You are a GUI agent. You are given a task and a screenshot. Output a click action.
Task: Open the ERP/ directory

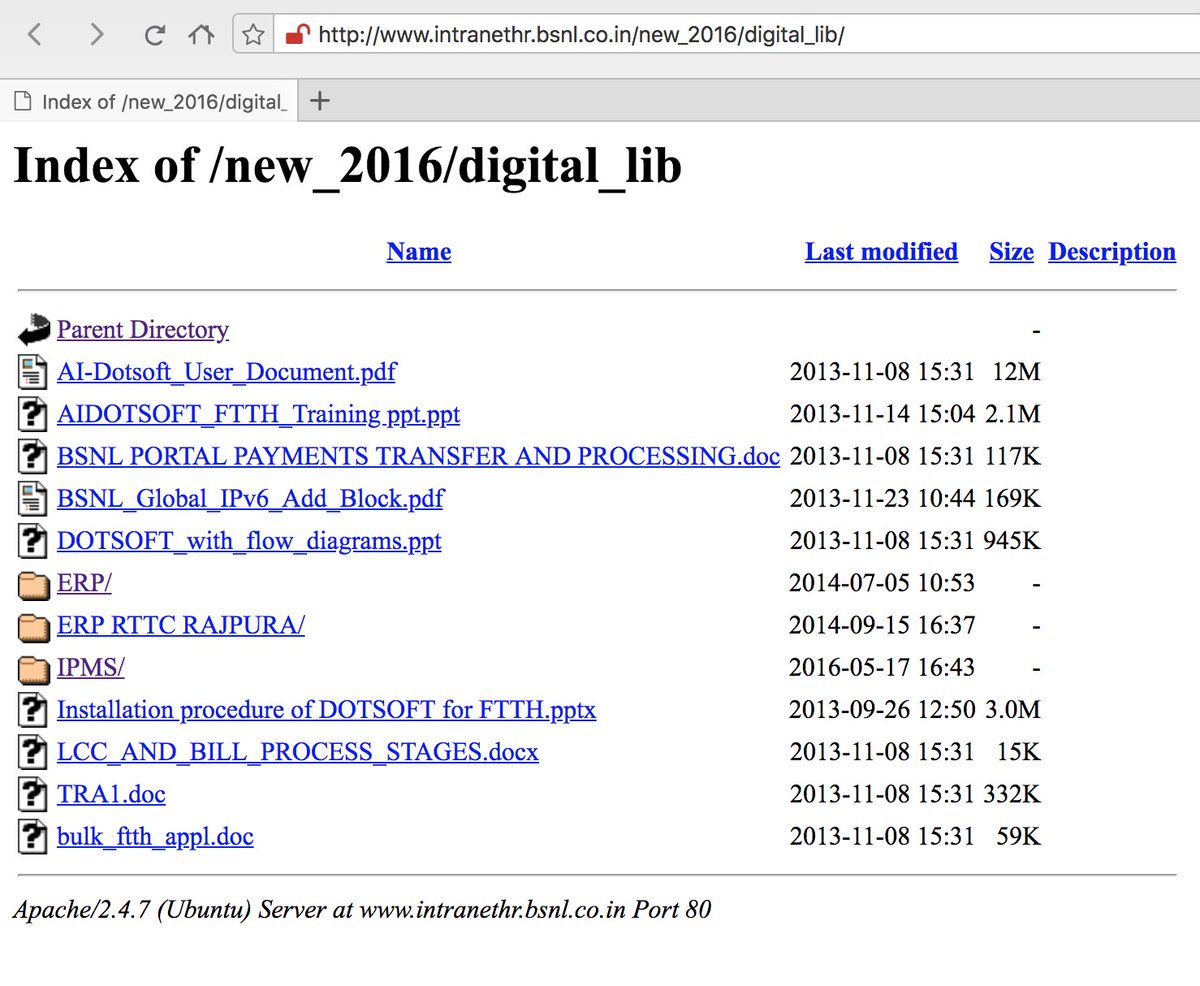pyautogui.click(x=84, y=583)
